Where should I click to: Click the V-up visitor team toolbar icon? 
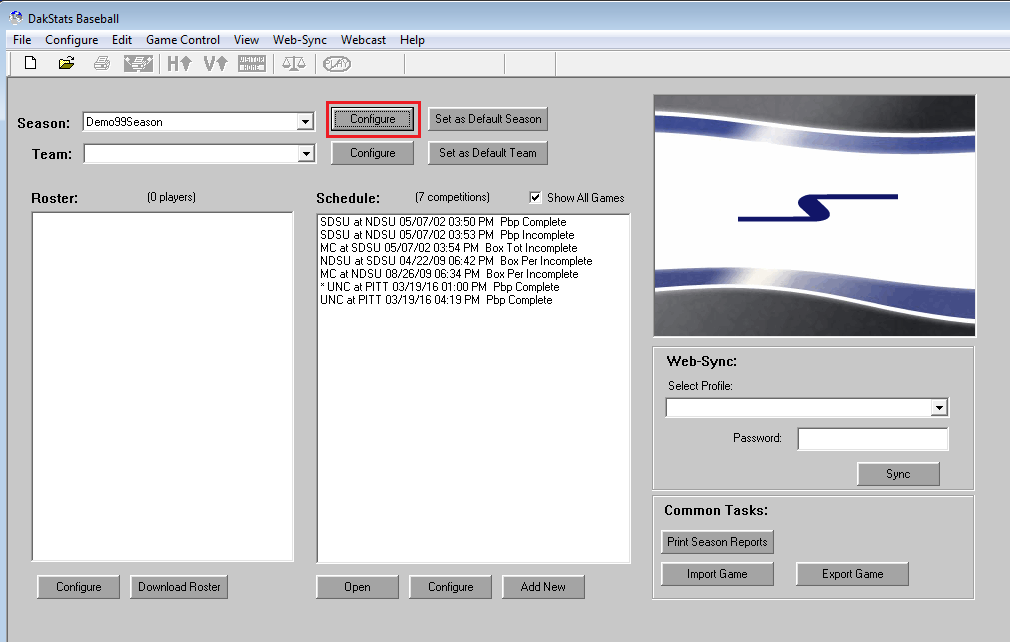(214, 62)
